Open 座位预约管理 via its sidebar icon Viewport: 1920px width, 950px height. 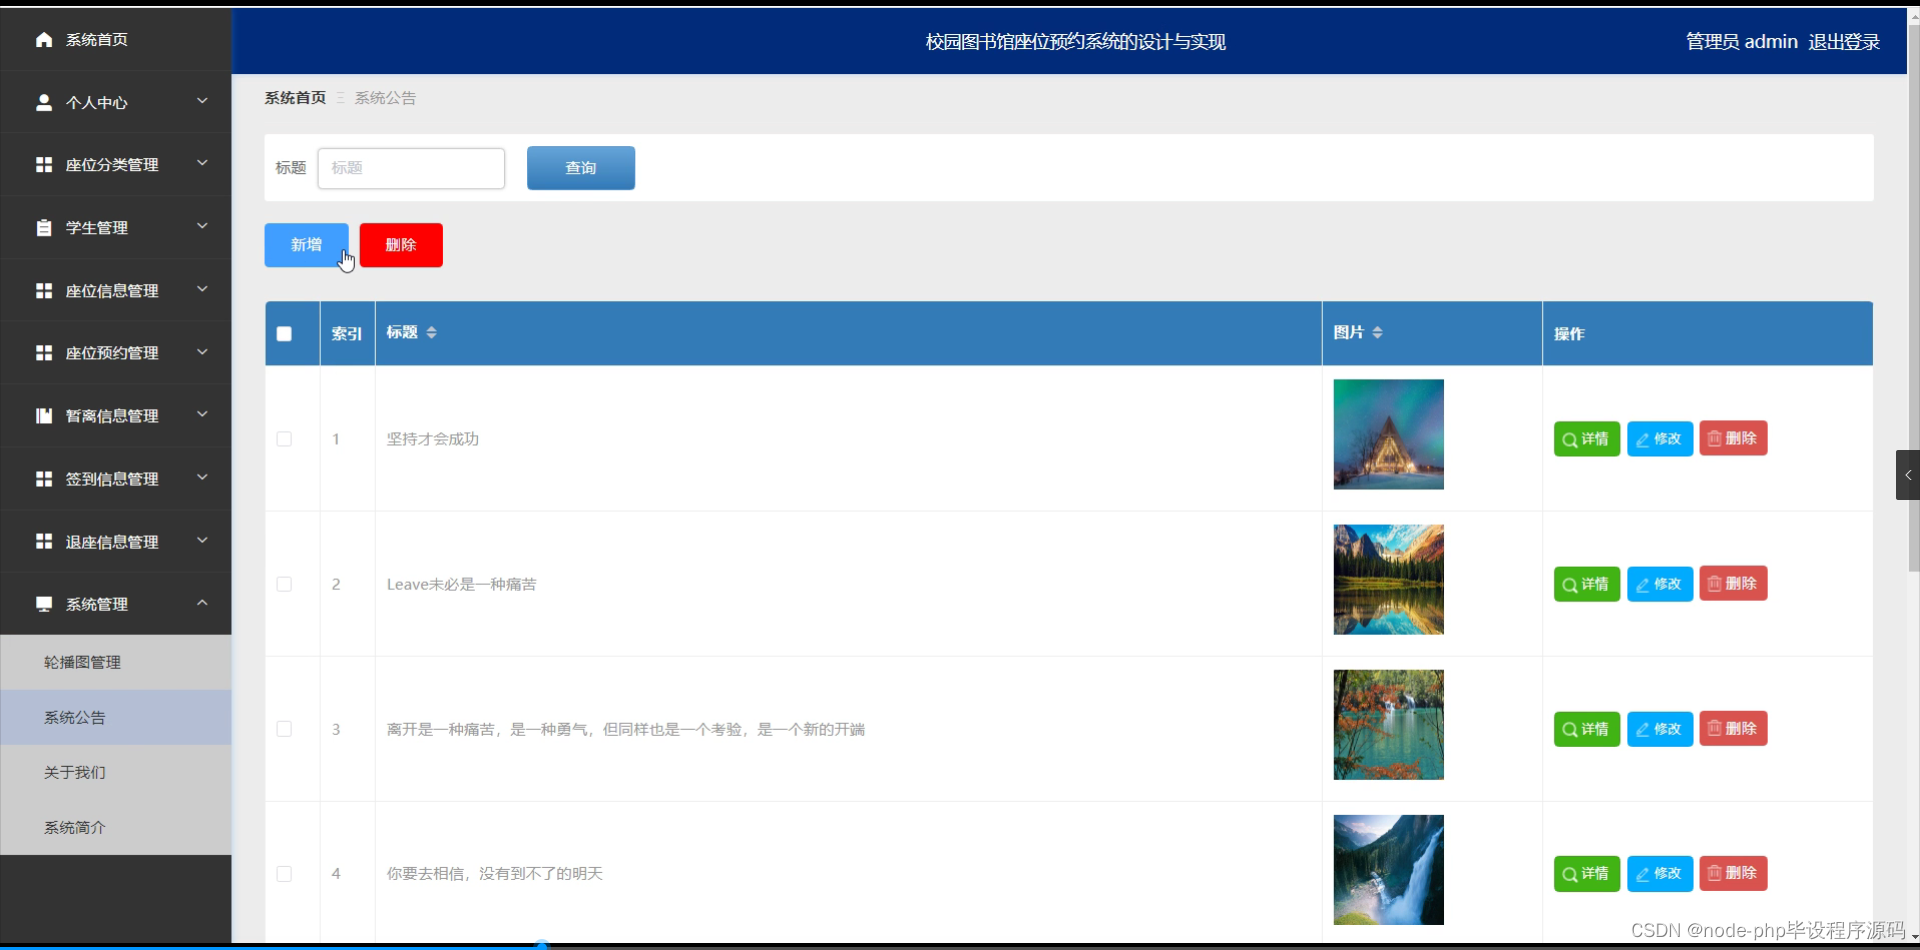click(44, 352)
